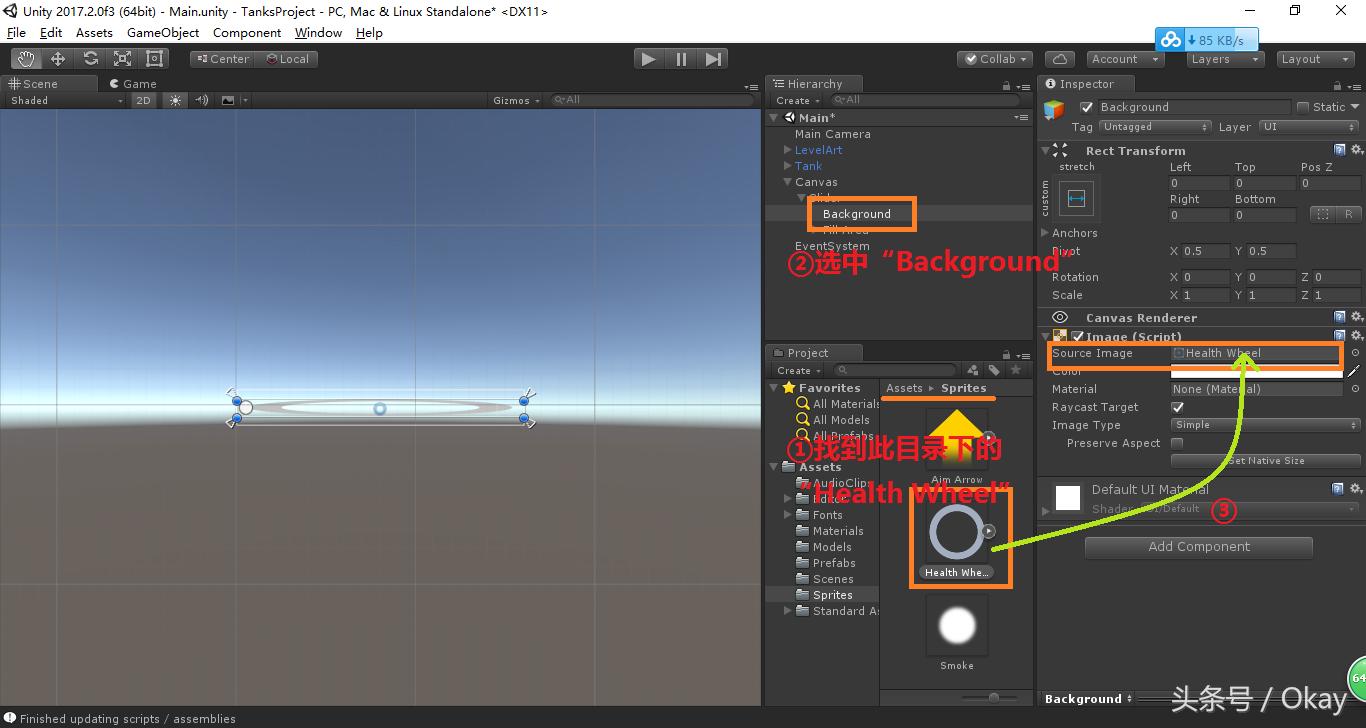Click the Step frame button
The width and height of the screenshot is (1366, 728).
pos(712,58)
